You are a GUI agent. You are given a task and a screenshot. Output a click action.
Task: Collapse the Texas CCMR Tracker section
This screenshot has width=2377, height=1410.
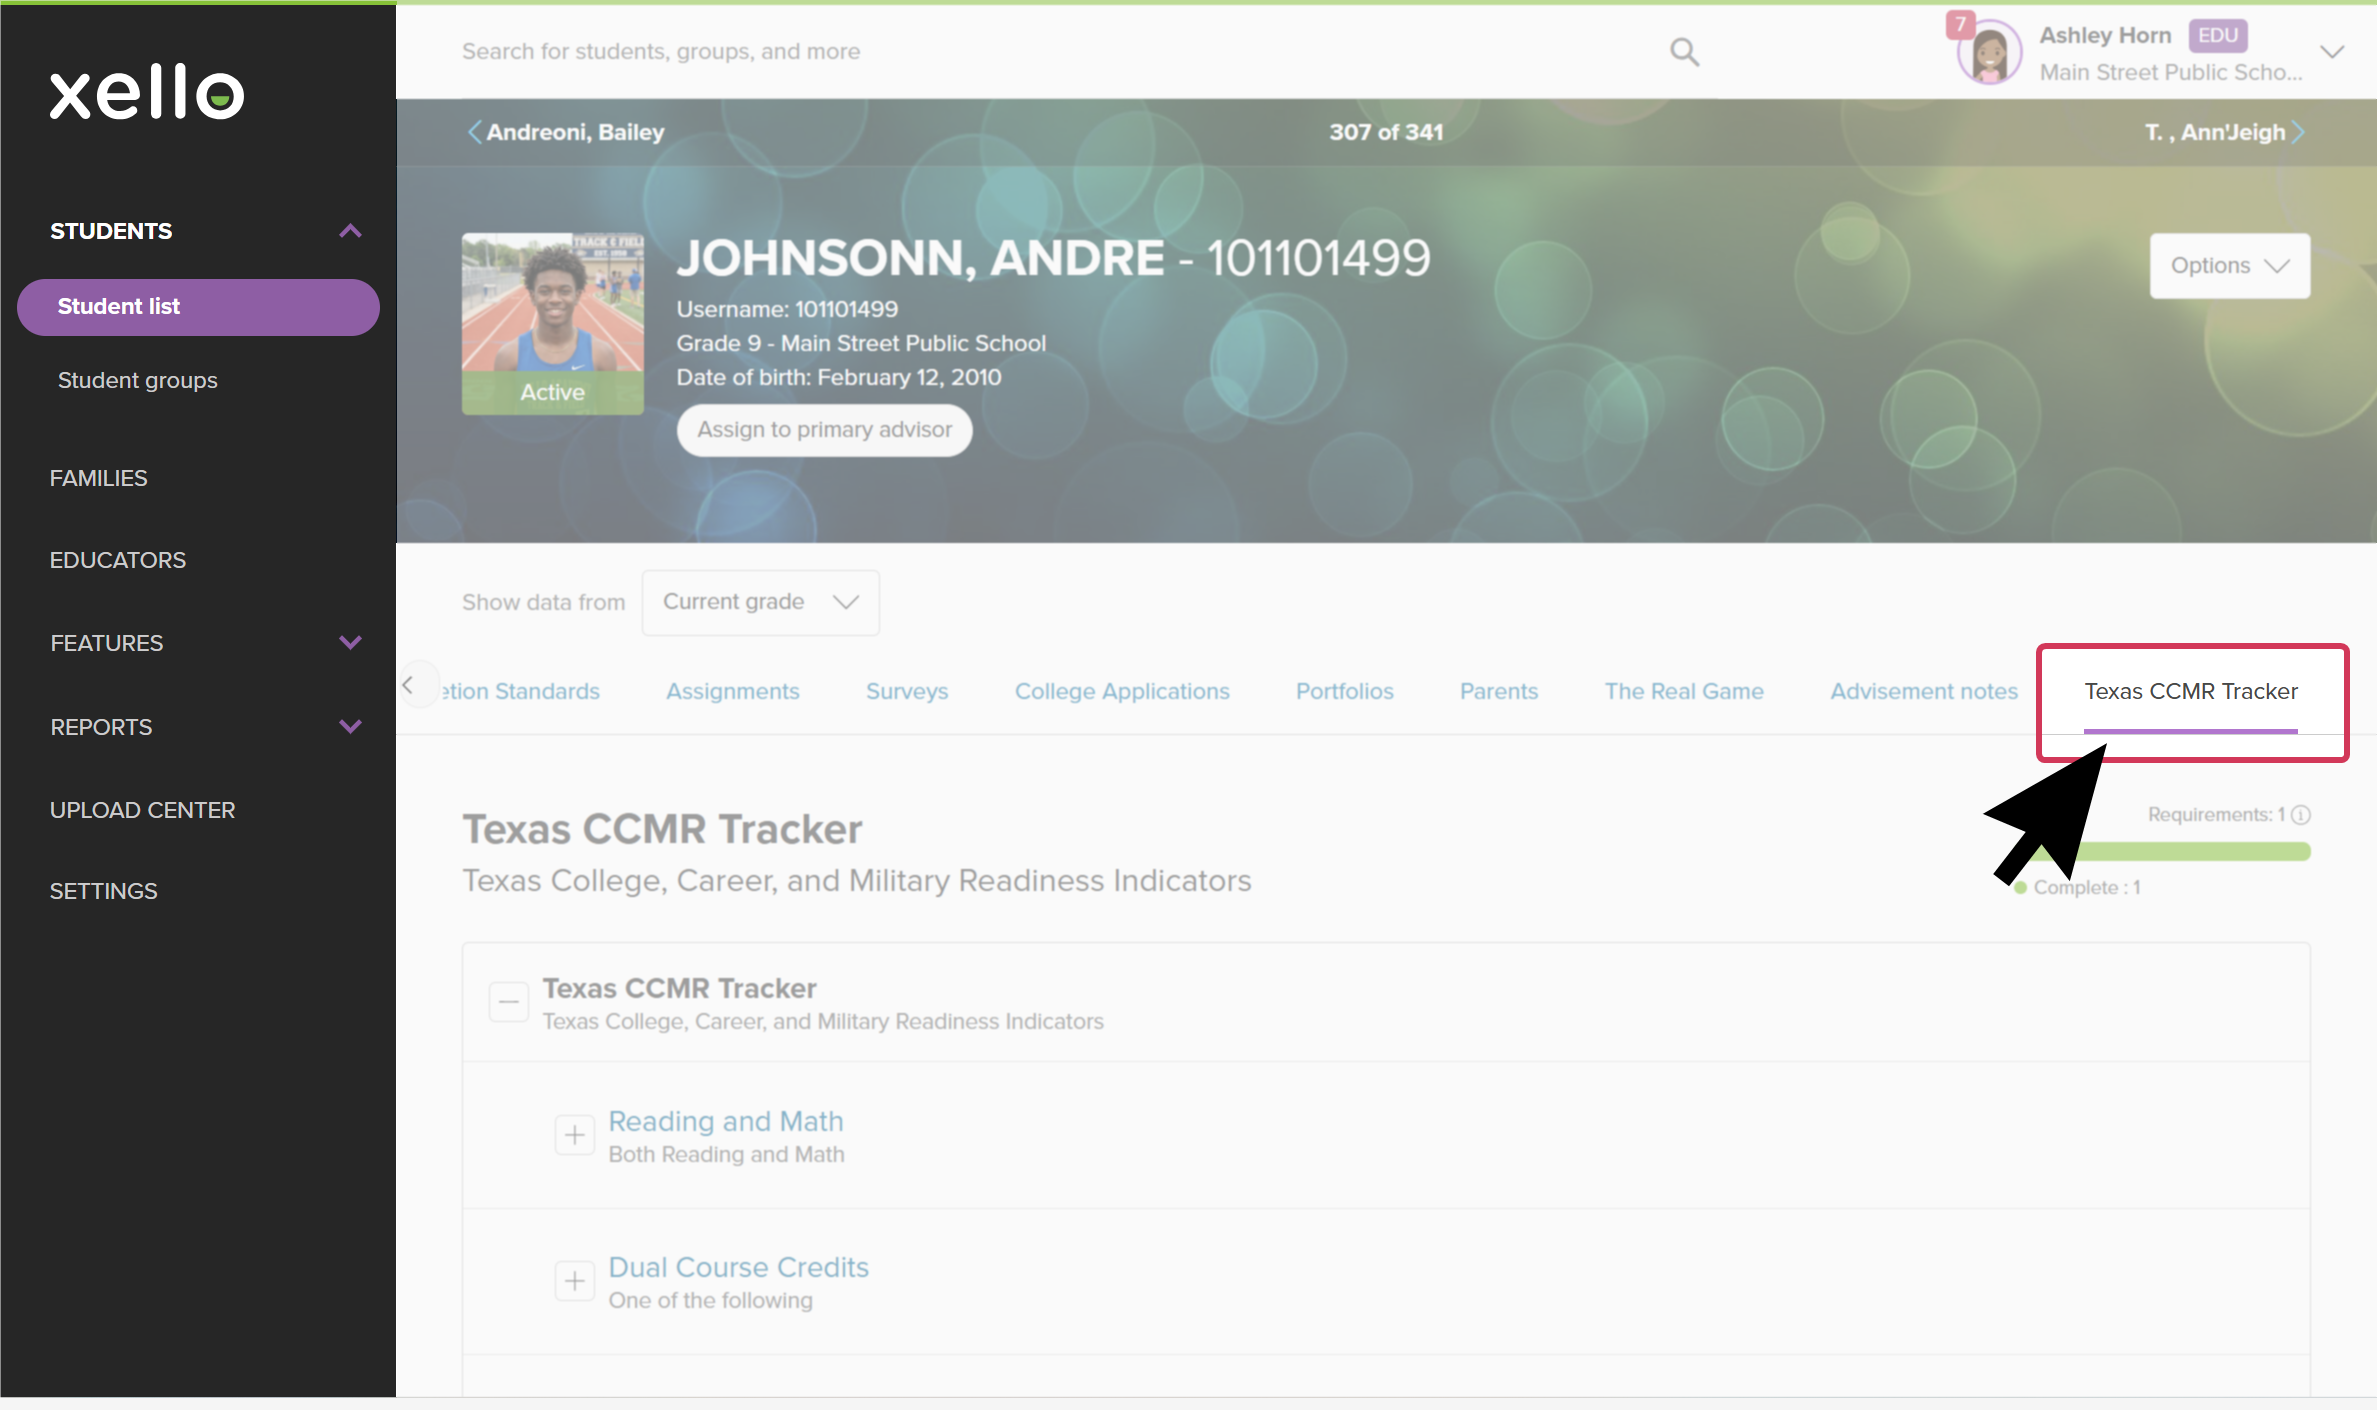point(509,1001)
